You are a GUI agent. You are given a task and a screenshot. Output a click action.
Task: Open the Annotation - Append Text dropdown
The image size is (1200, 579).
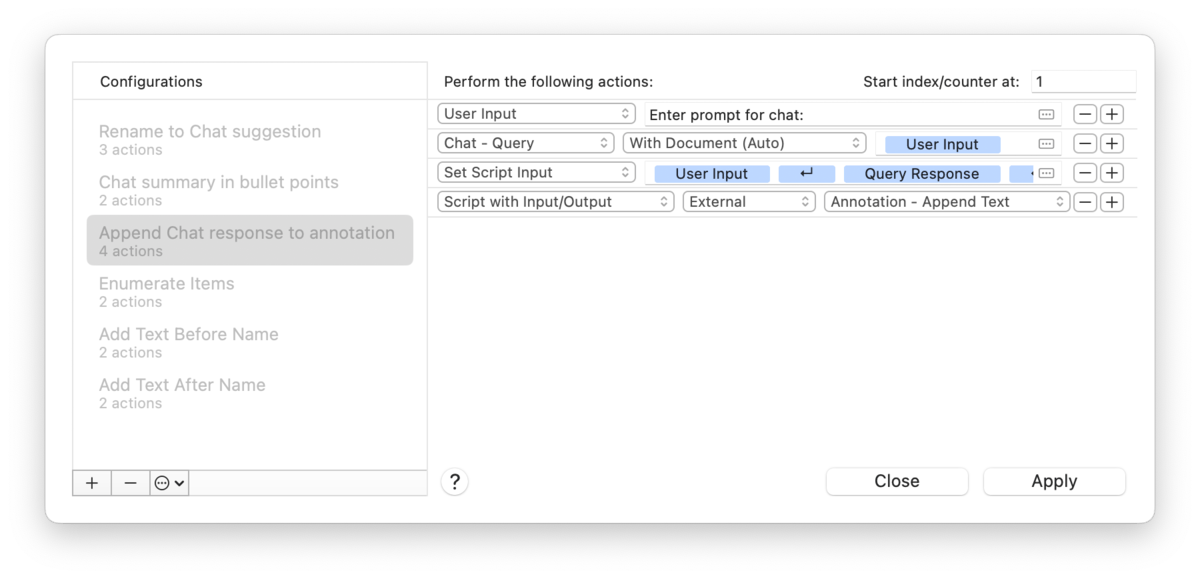(x=946, y=202)
